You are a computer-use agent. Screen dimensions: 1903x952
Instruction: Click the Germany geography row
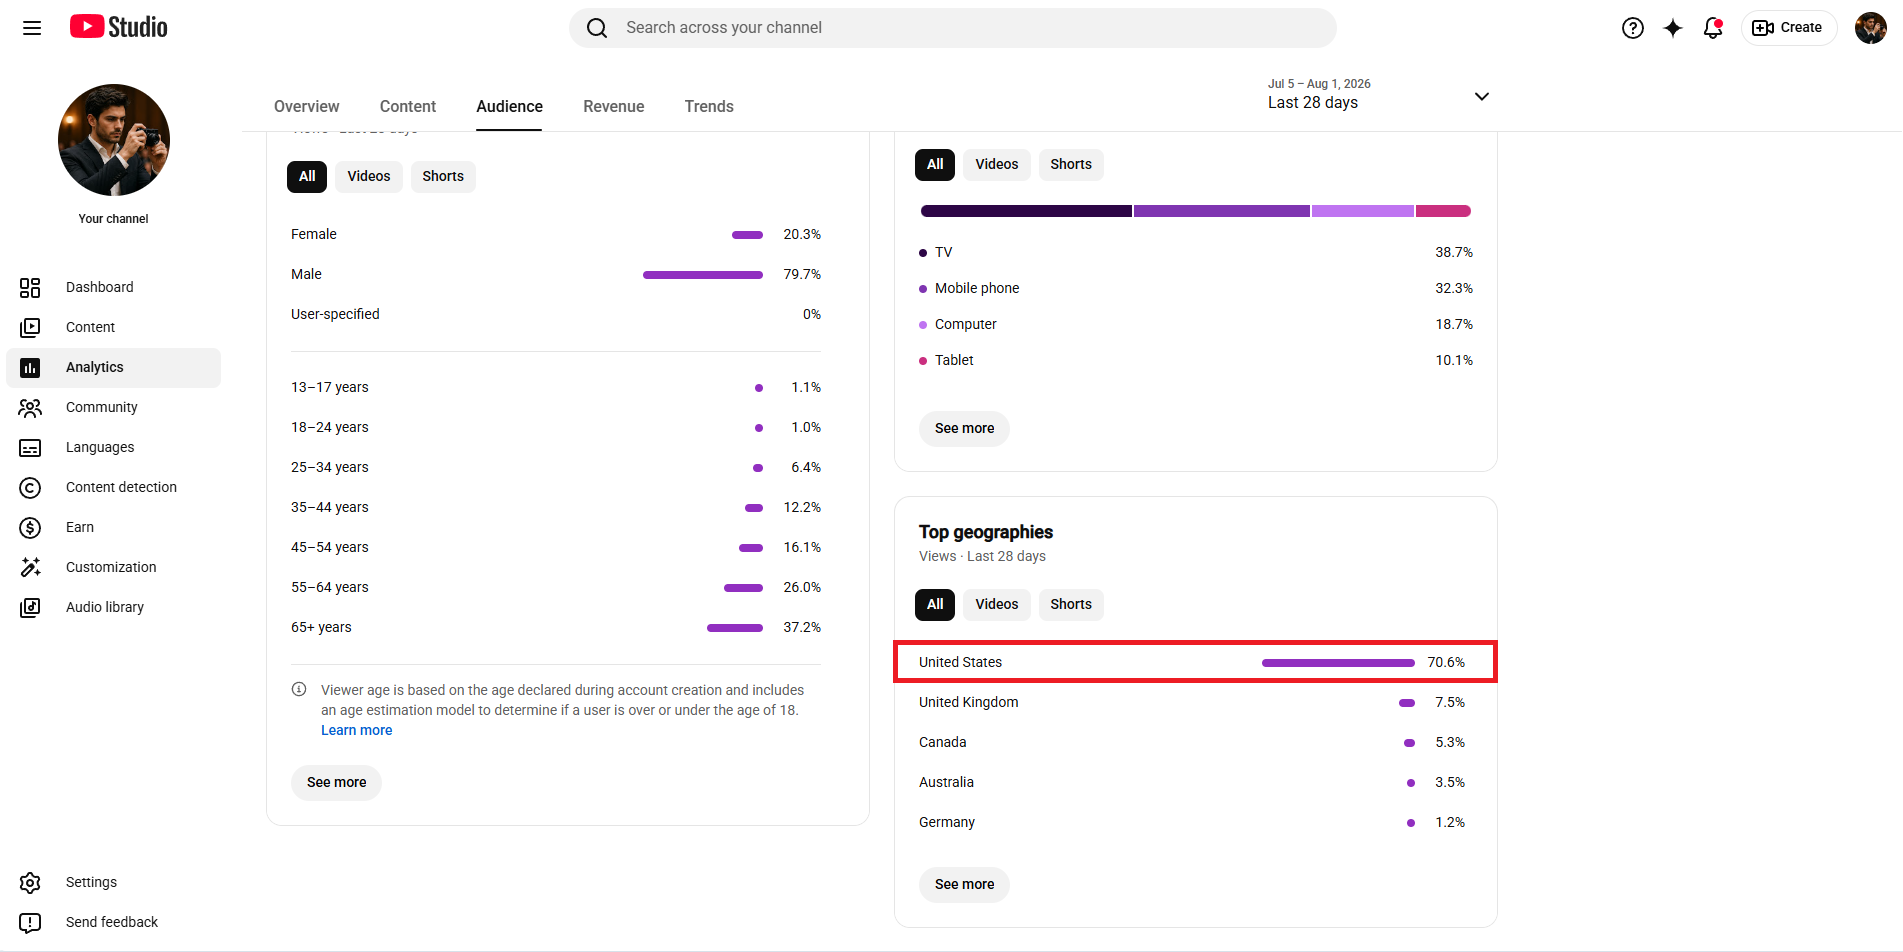pos(1195,823)
